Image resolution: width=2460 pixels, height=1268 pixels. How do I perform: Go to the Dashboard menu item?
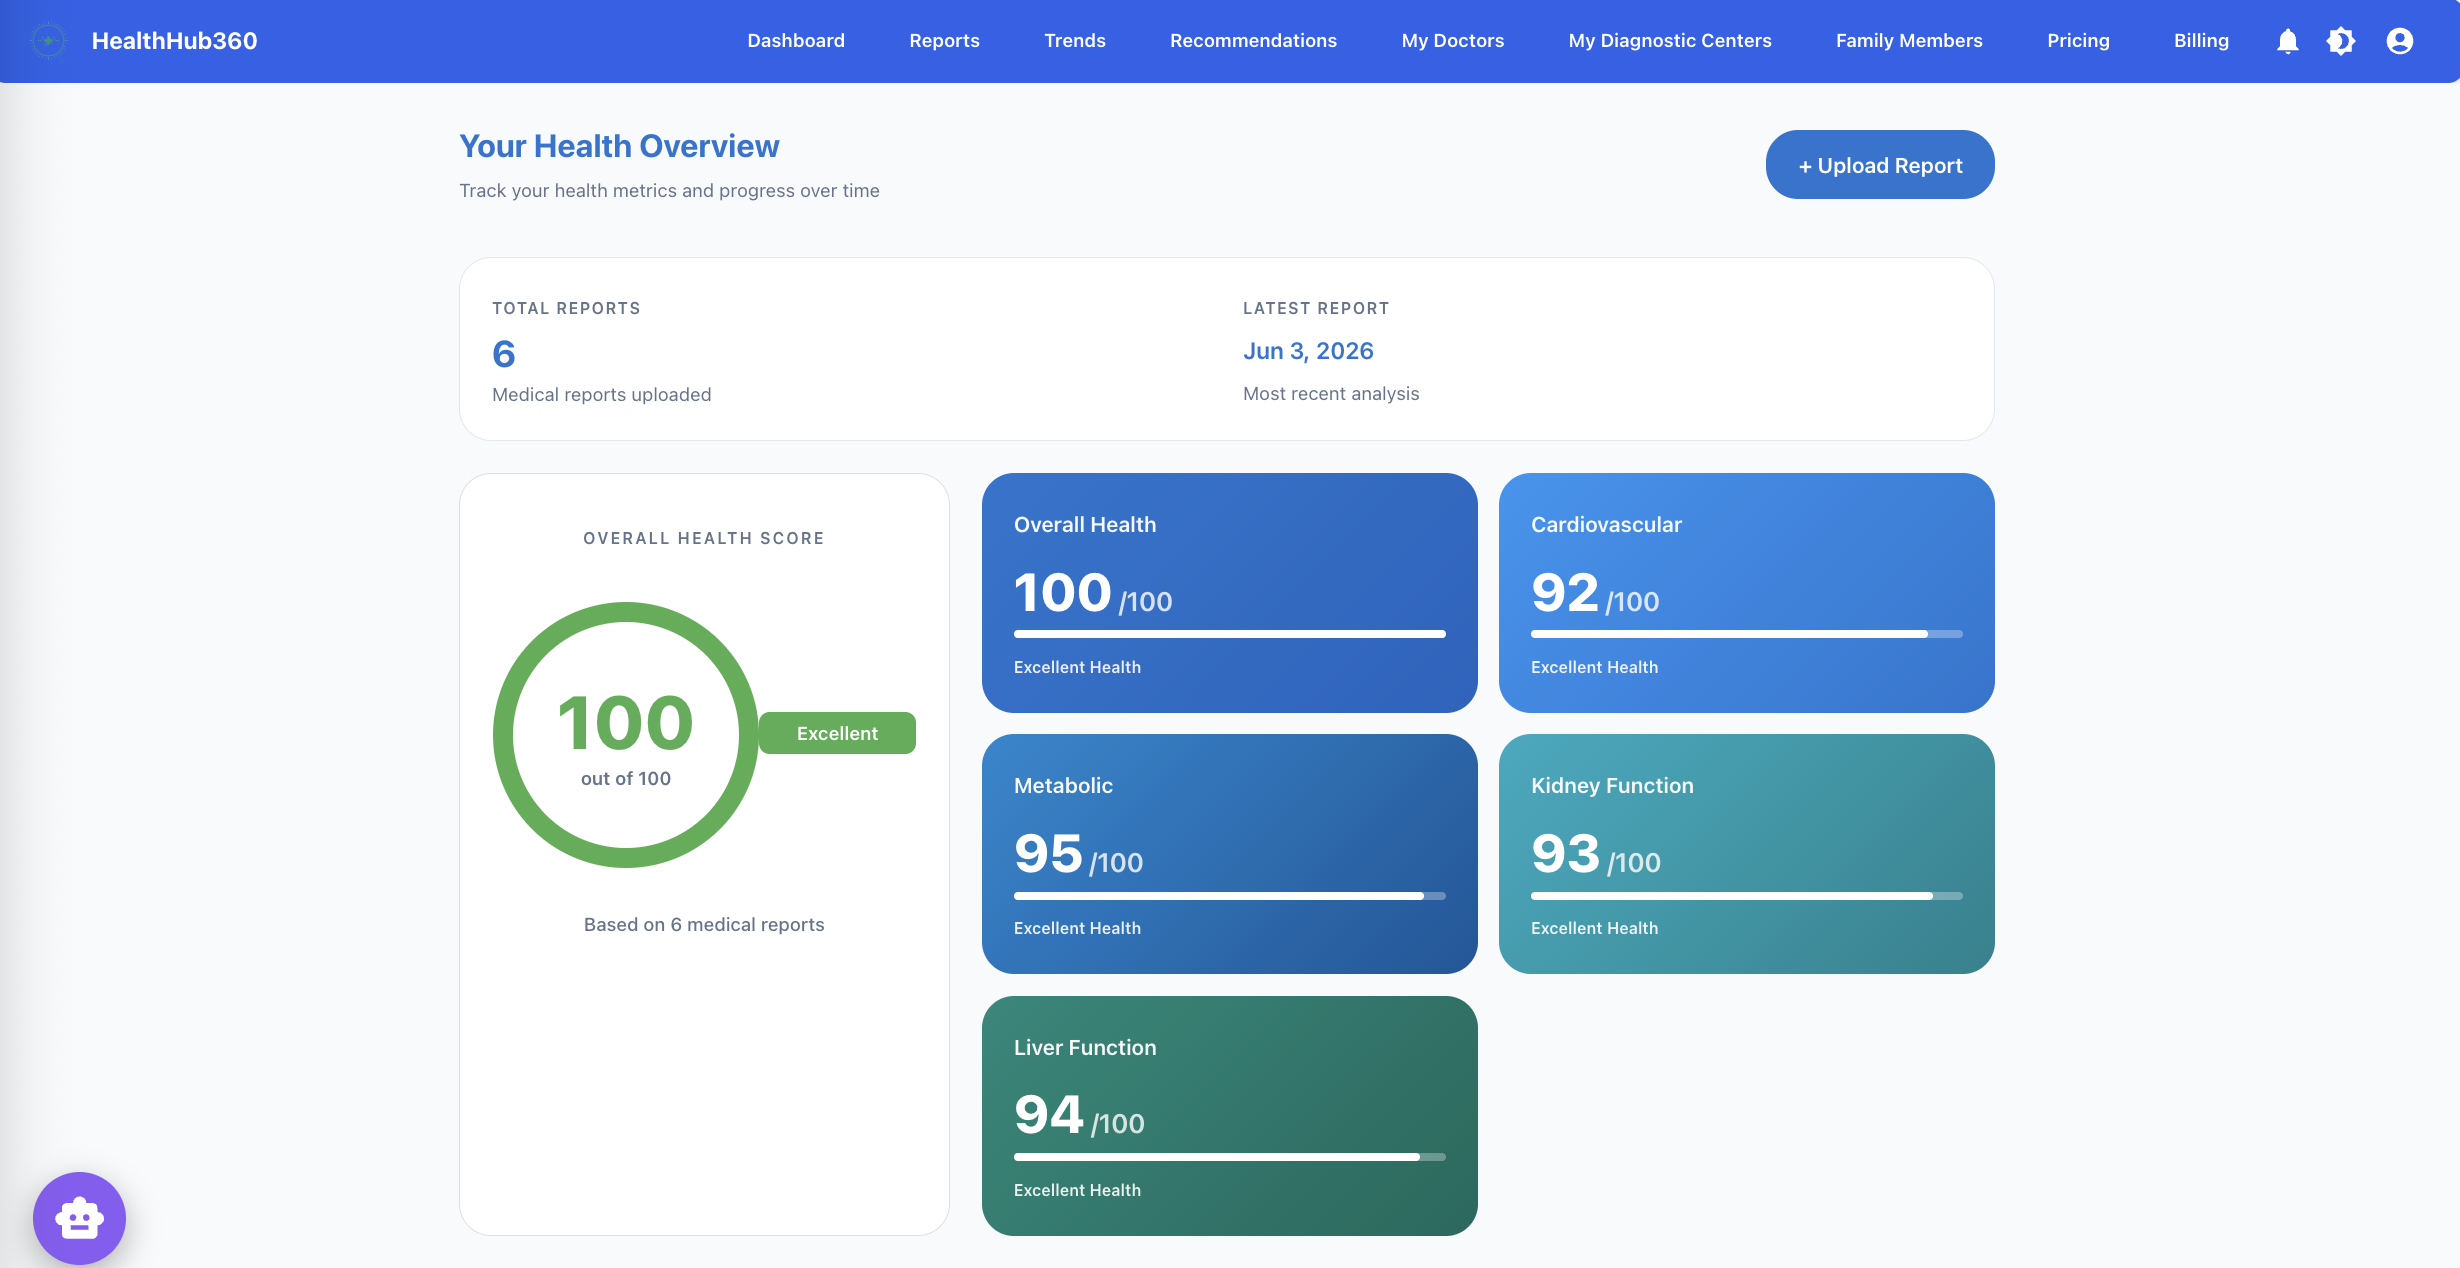(796, 41)
